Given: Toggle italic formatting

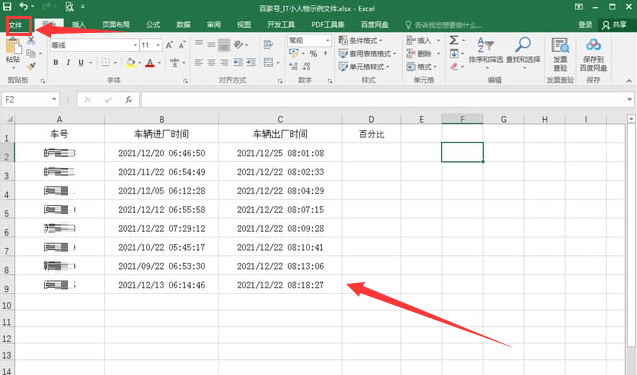Looking at the screenshot, I should (68, 63).
